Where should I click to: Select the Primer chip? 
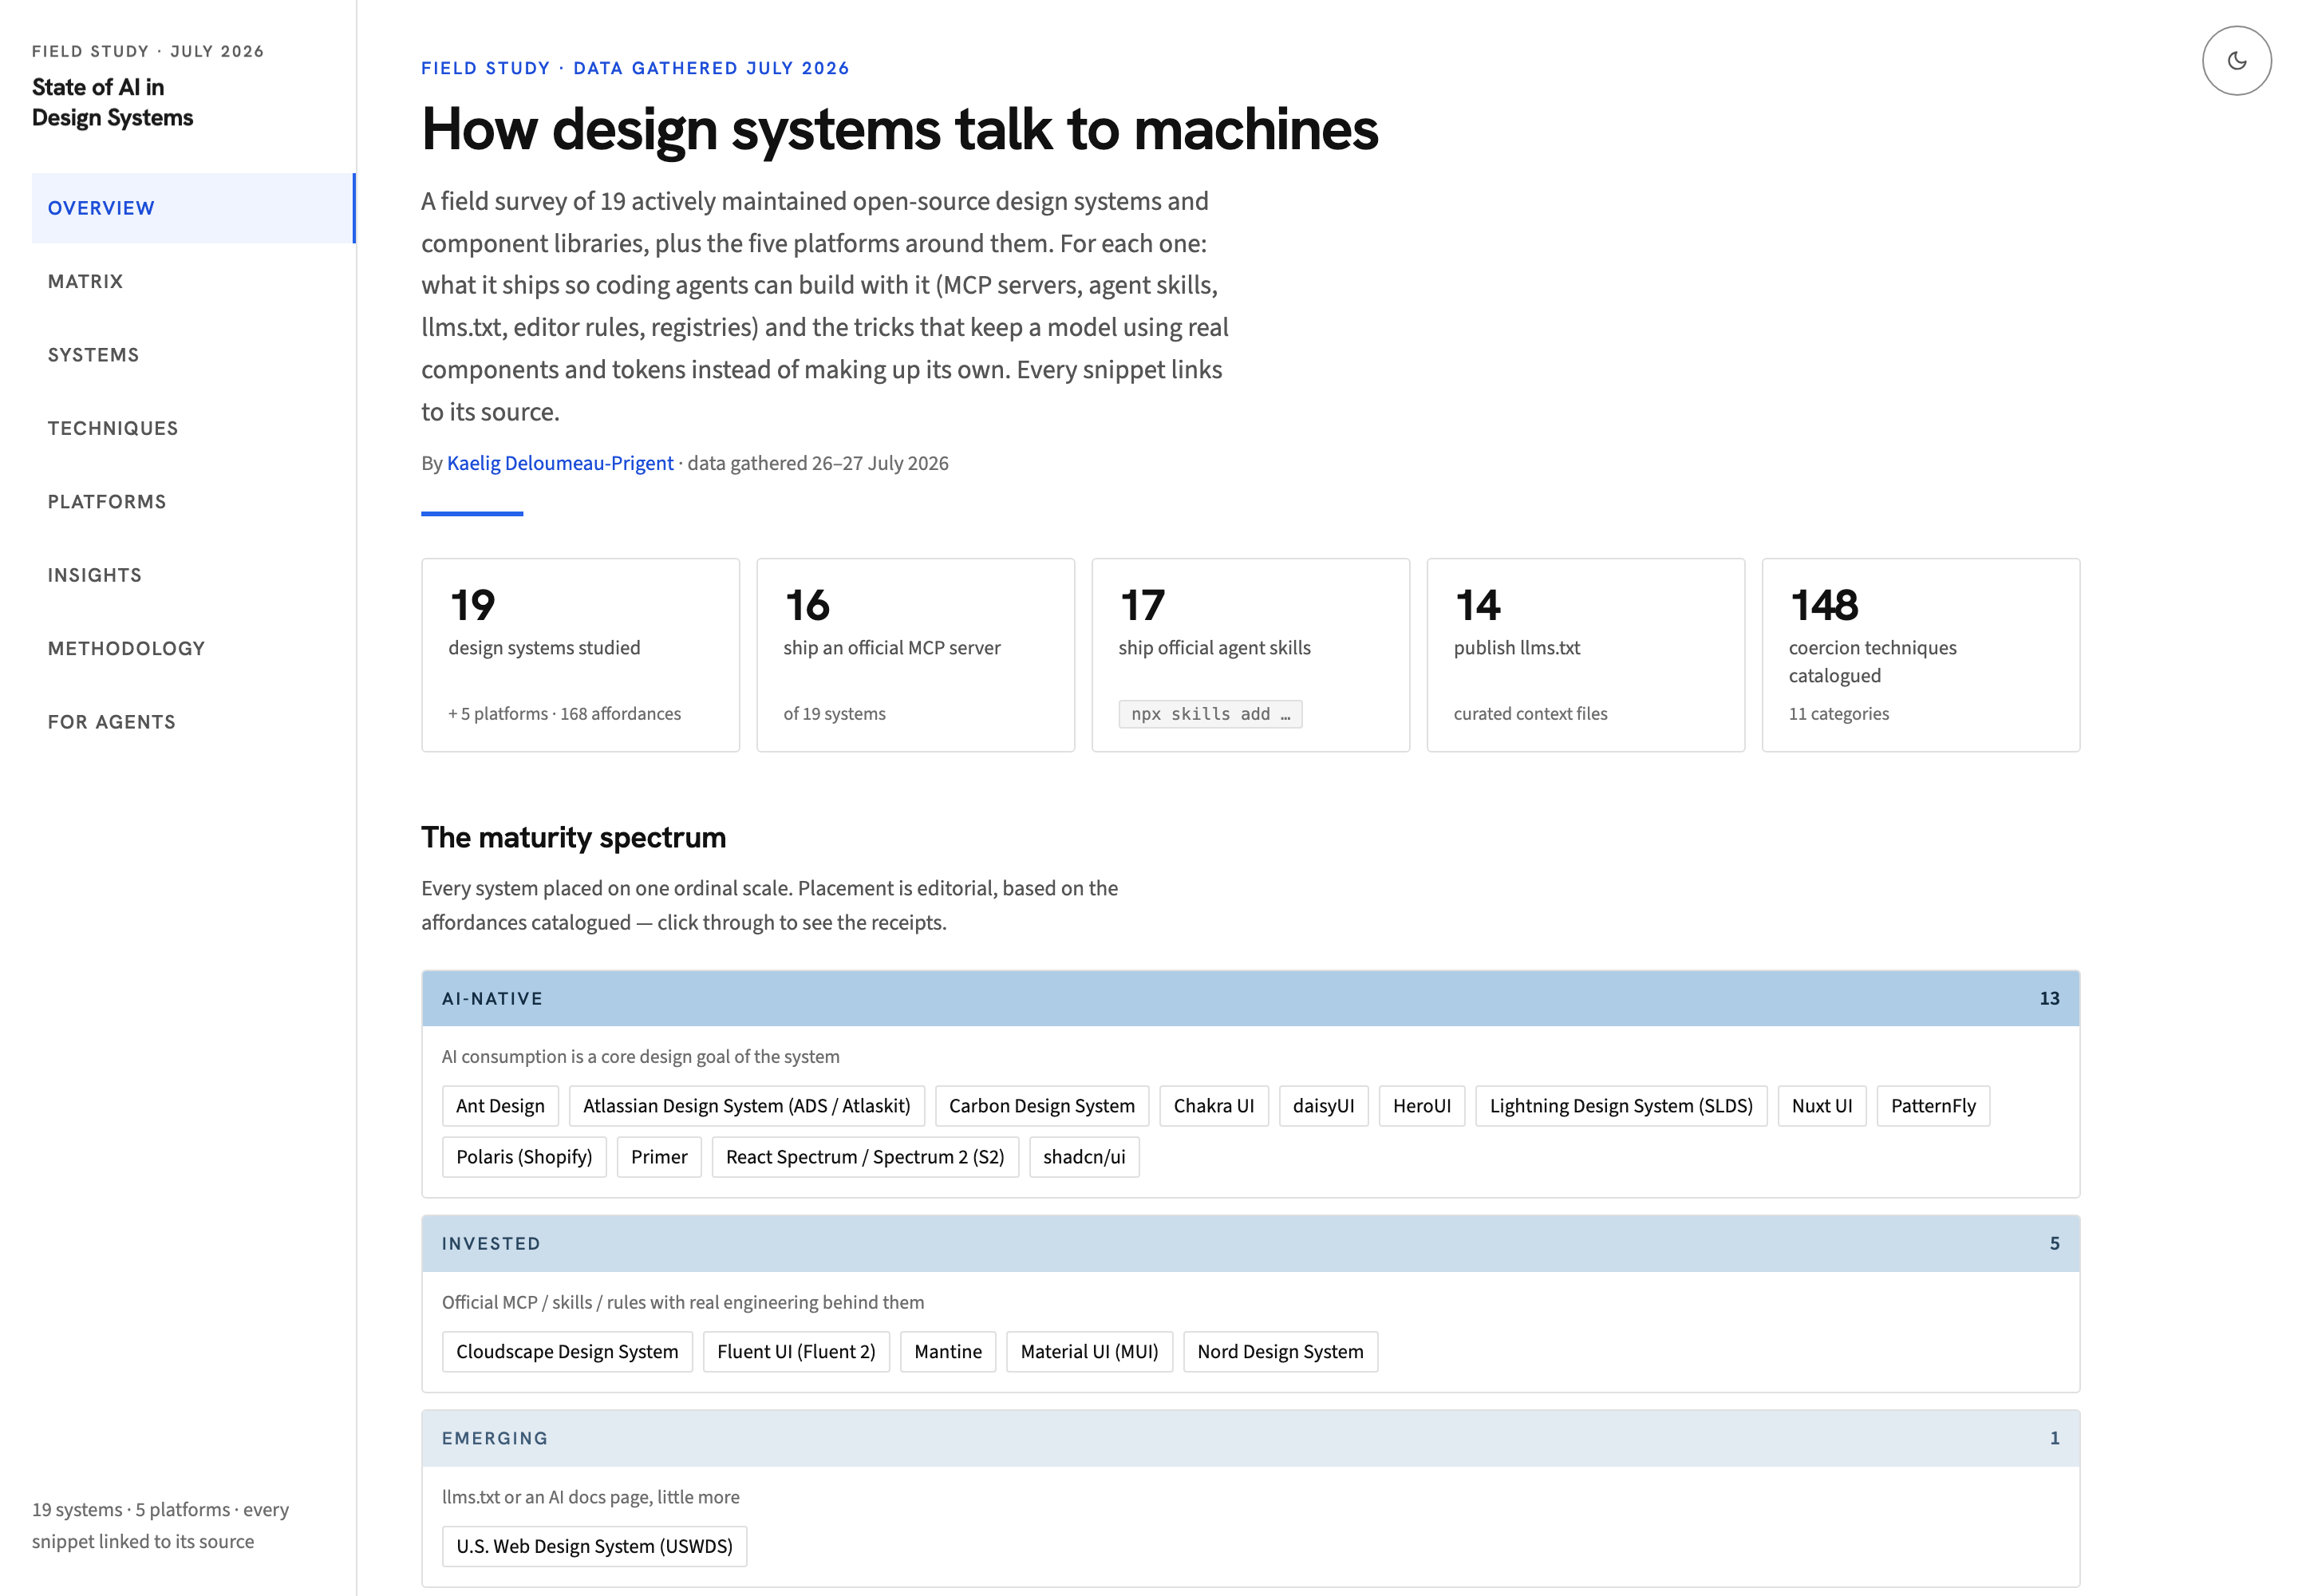pyautogui.click(x=659, y=1157)
